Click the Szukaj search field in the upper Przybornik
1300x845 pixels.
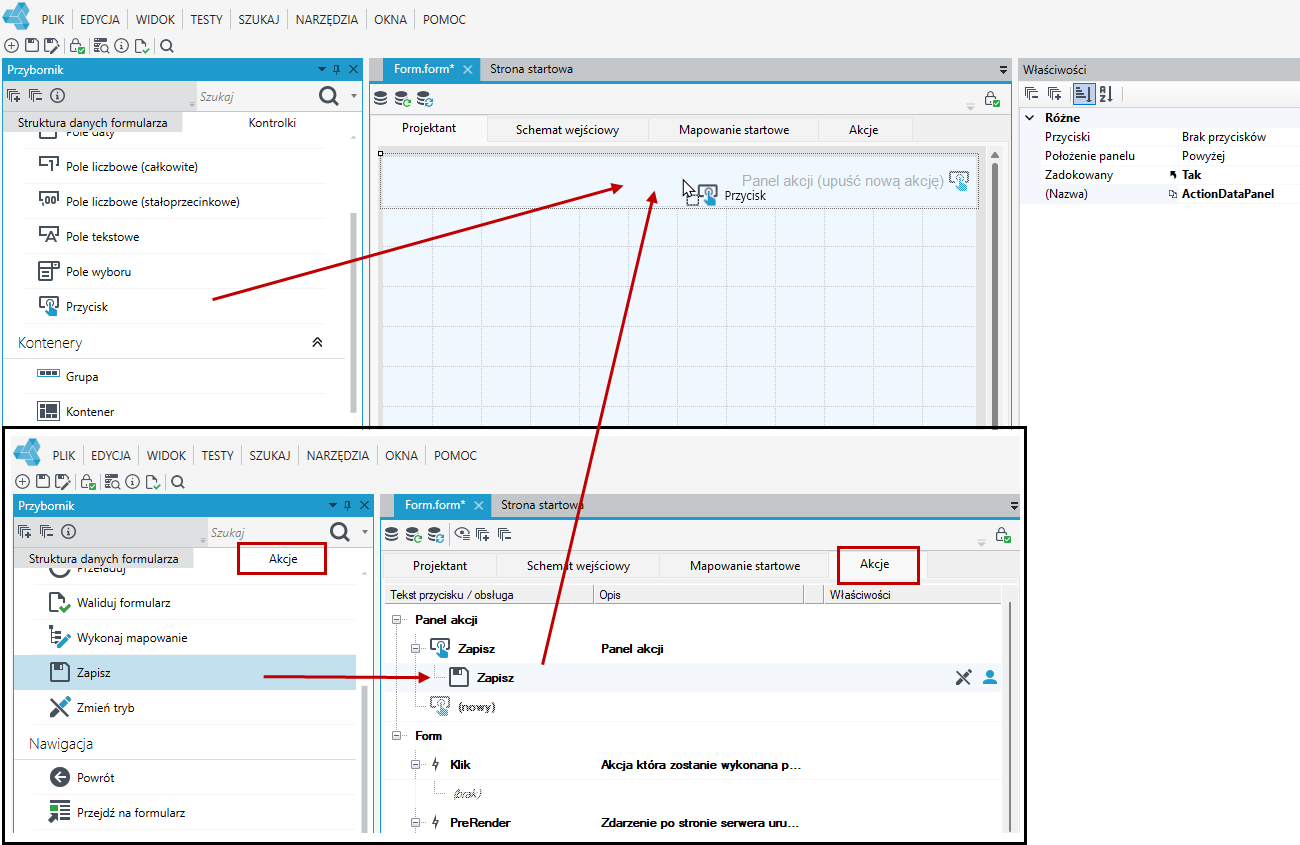(x=255, y=97)
